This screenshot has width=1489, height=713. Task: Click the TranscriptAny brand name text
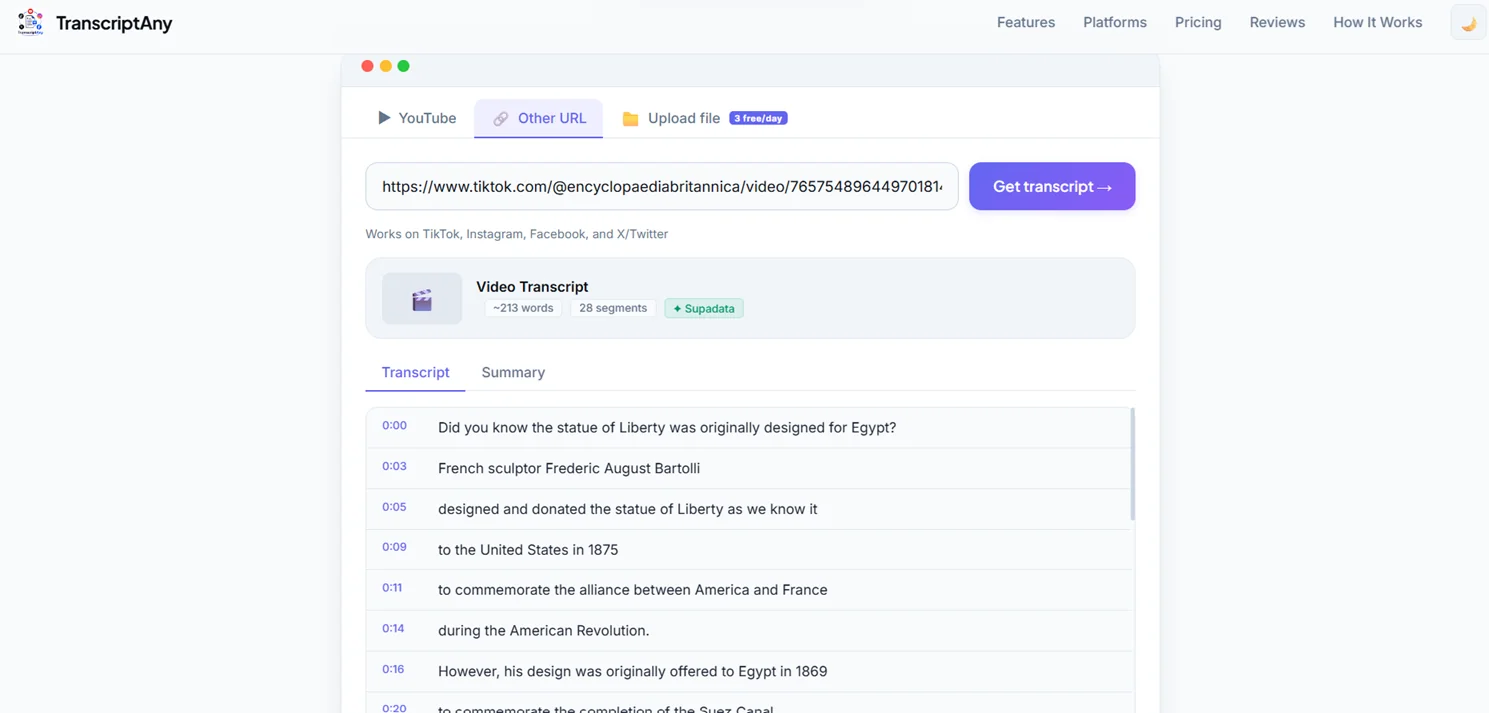click(114, 23)
